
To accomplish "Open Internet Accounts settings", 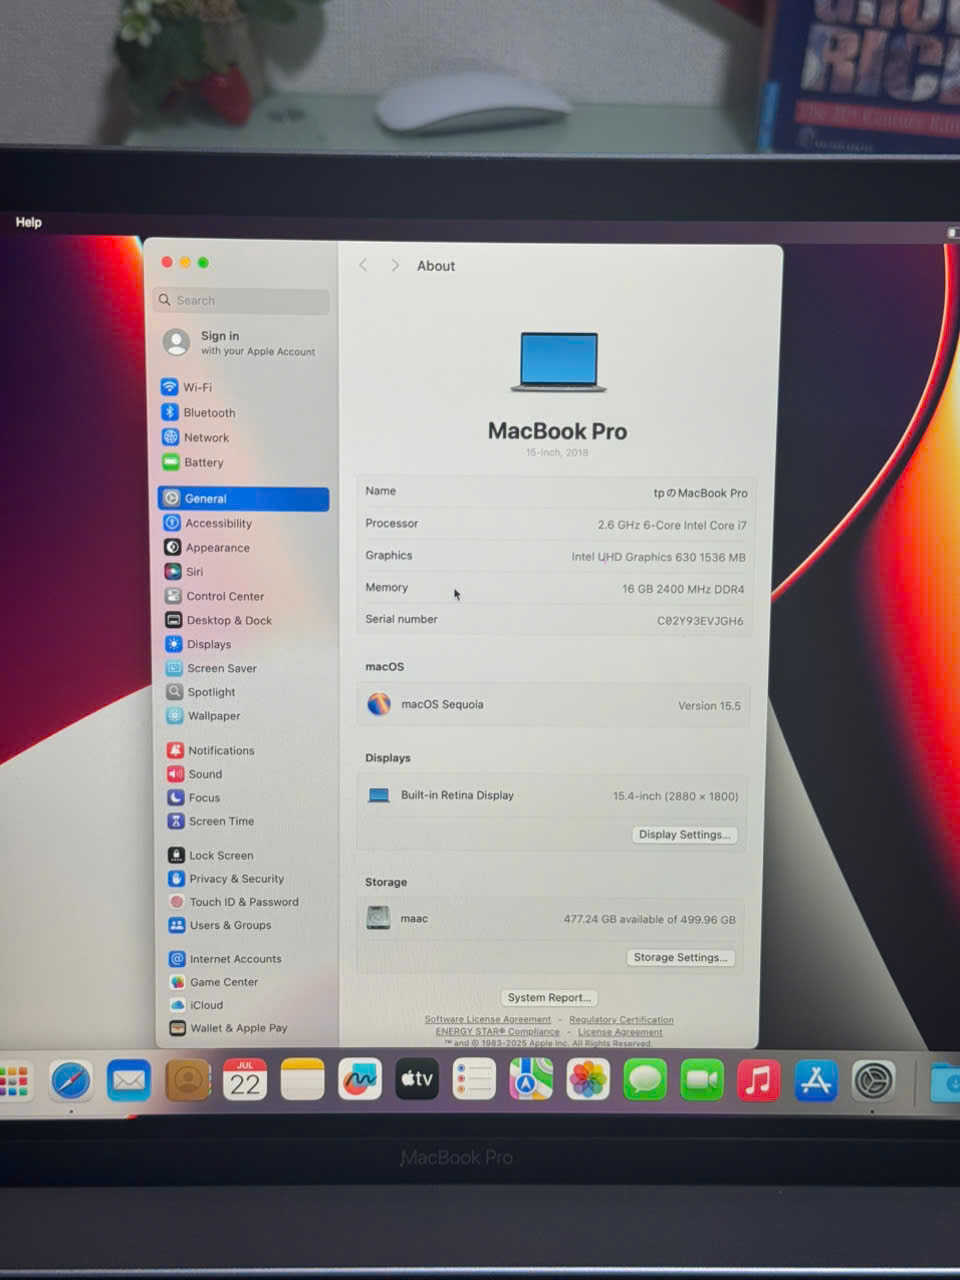I will click(226, 958).
